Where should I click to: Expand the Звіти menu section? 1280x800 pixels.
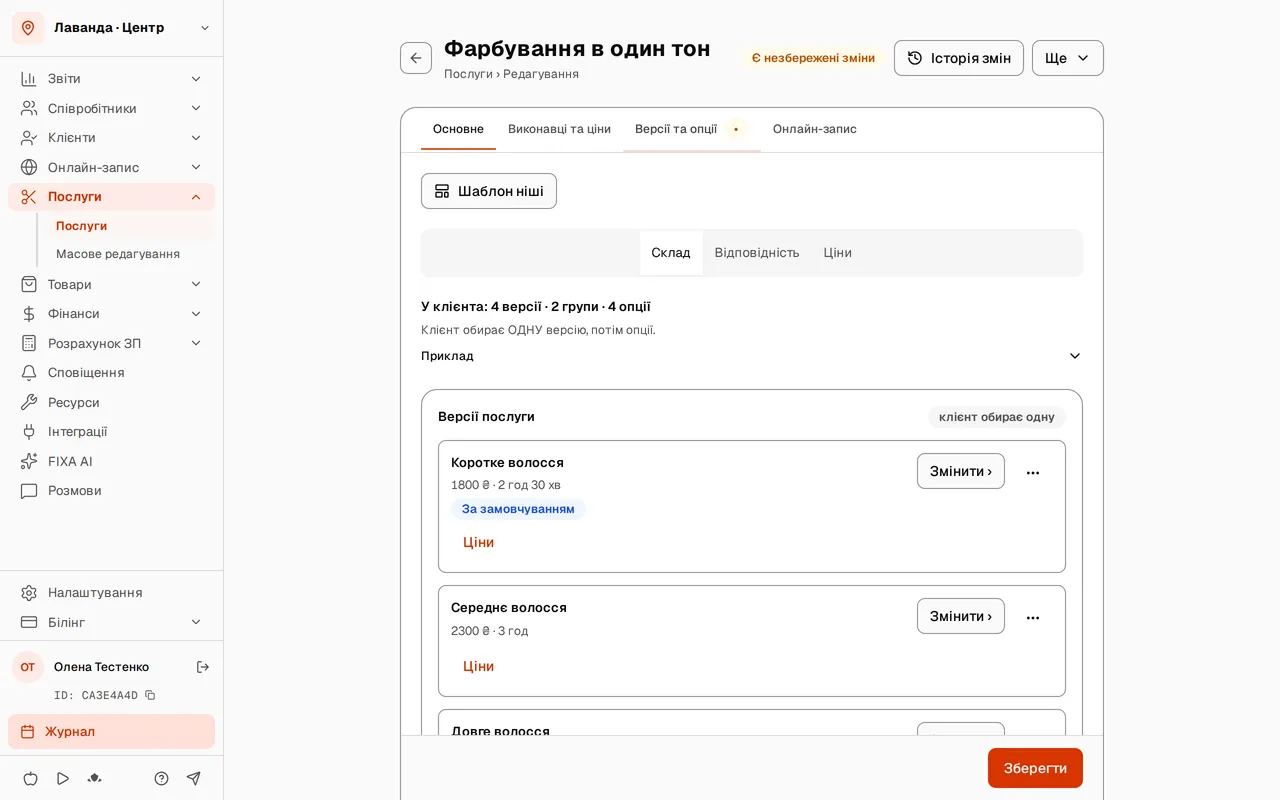tap(196, 79)
